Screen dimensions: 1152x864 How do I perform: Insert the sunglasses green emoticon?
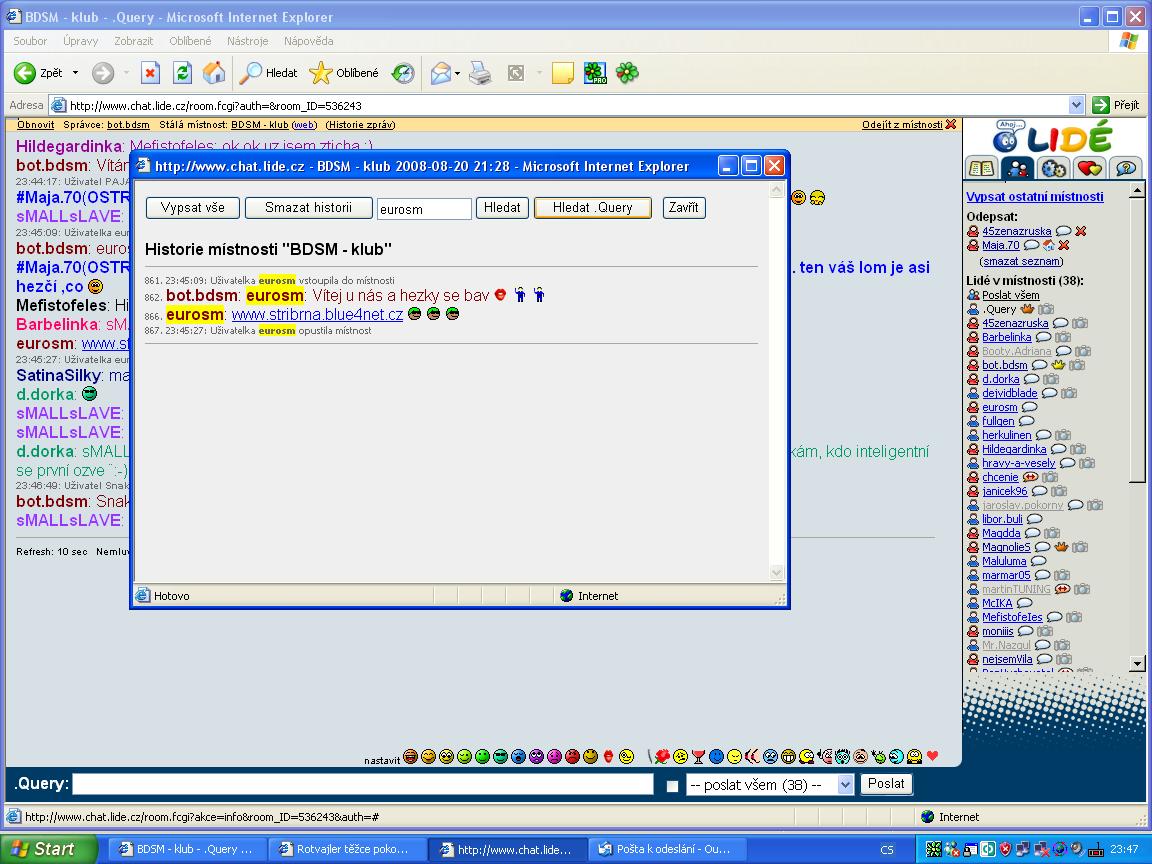coord(500,757)
